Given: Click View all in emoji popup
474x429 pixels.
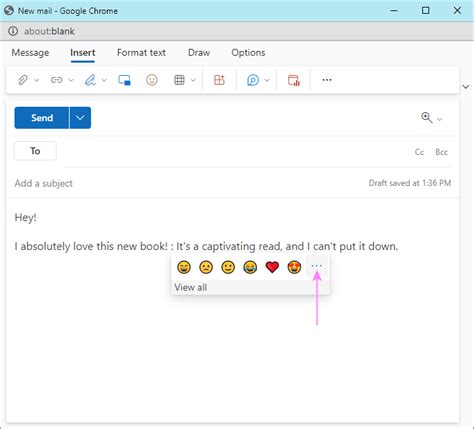Looking at the screenshot, I should 191,287.
